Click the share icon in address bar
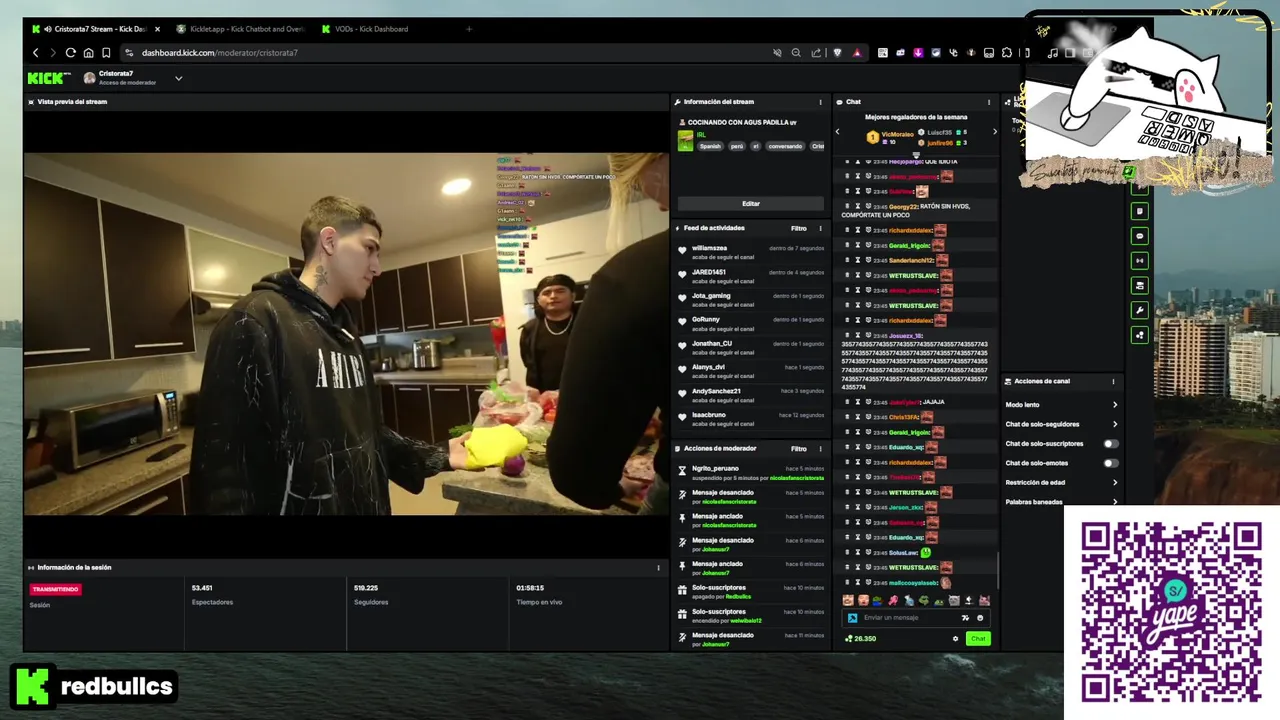This screenshot has width=1280, height=720. tap(816, 53)
